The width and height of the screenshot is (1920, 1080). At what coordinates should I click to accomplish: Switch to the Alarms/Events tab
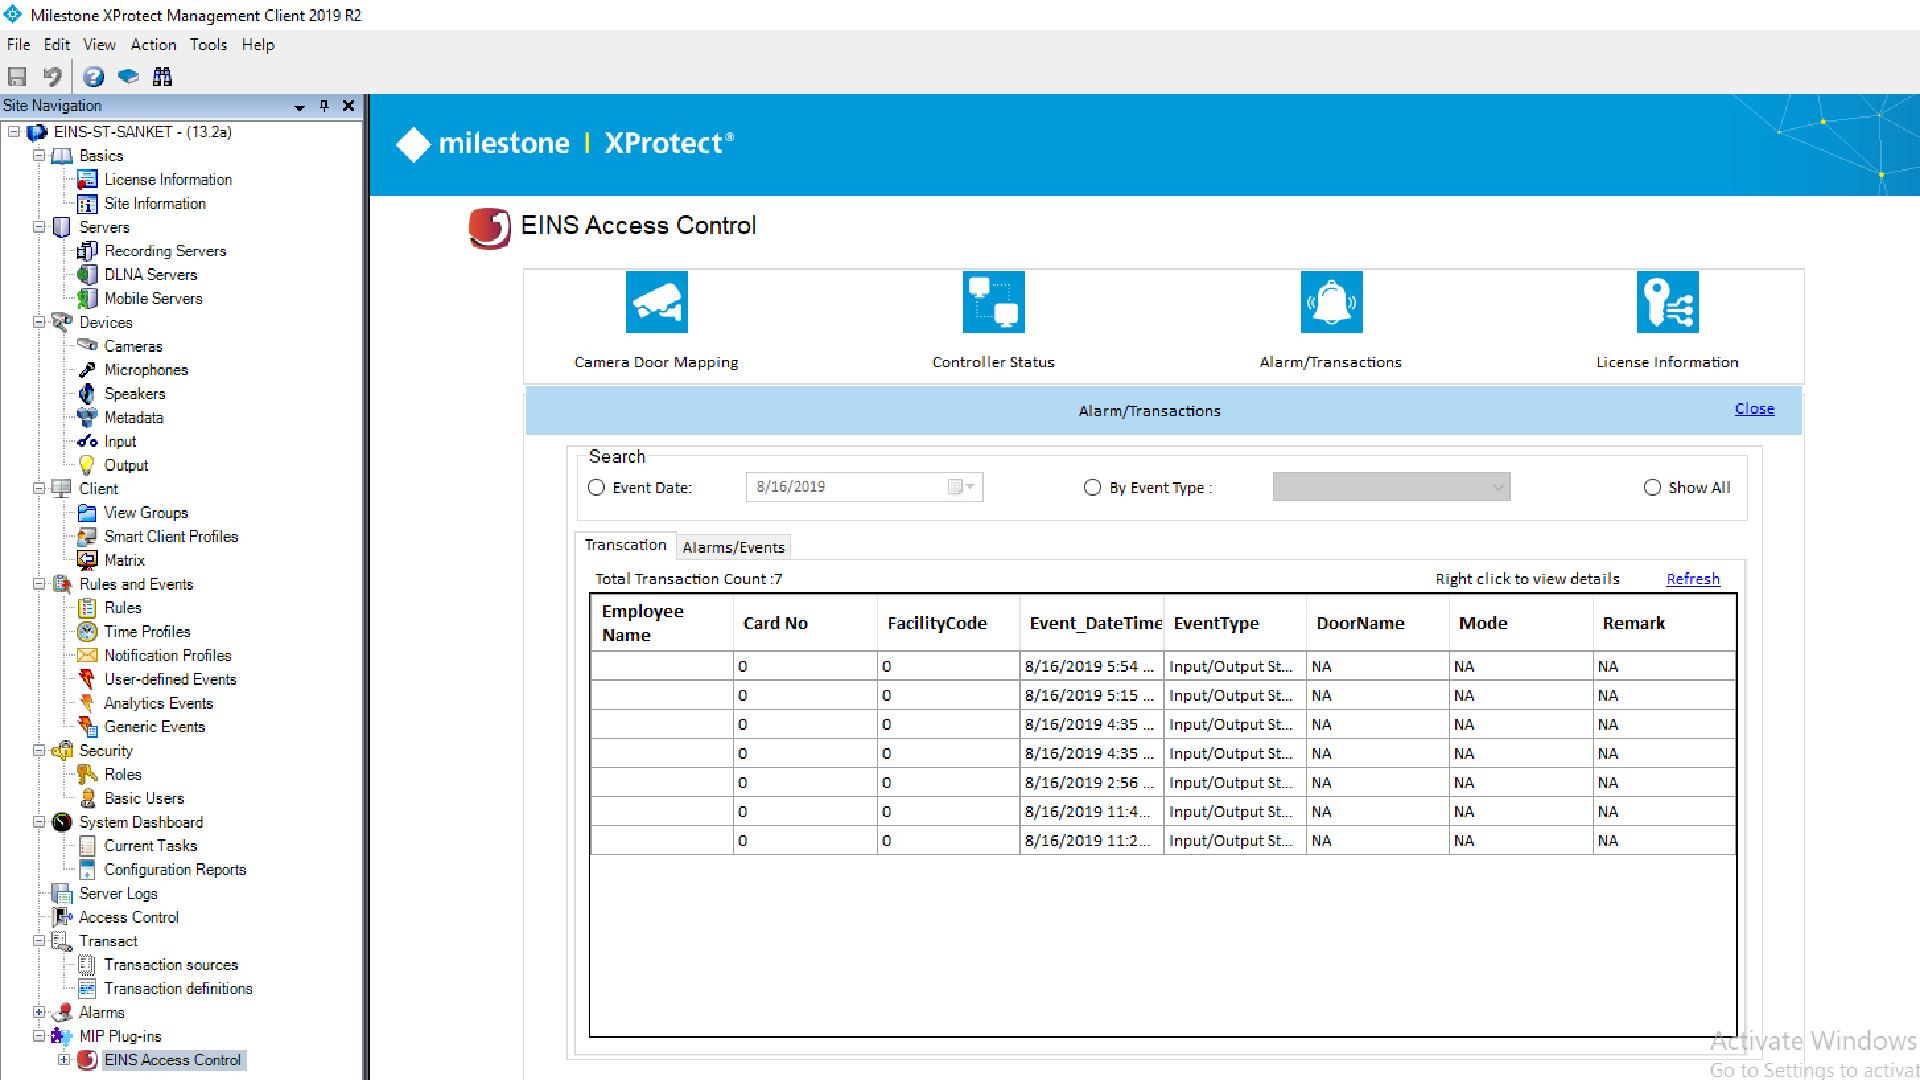pos(733,547)
